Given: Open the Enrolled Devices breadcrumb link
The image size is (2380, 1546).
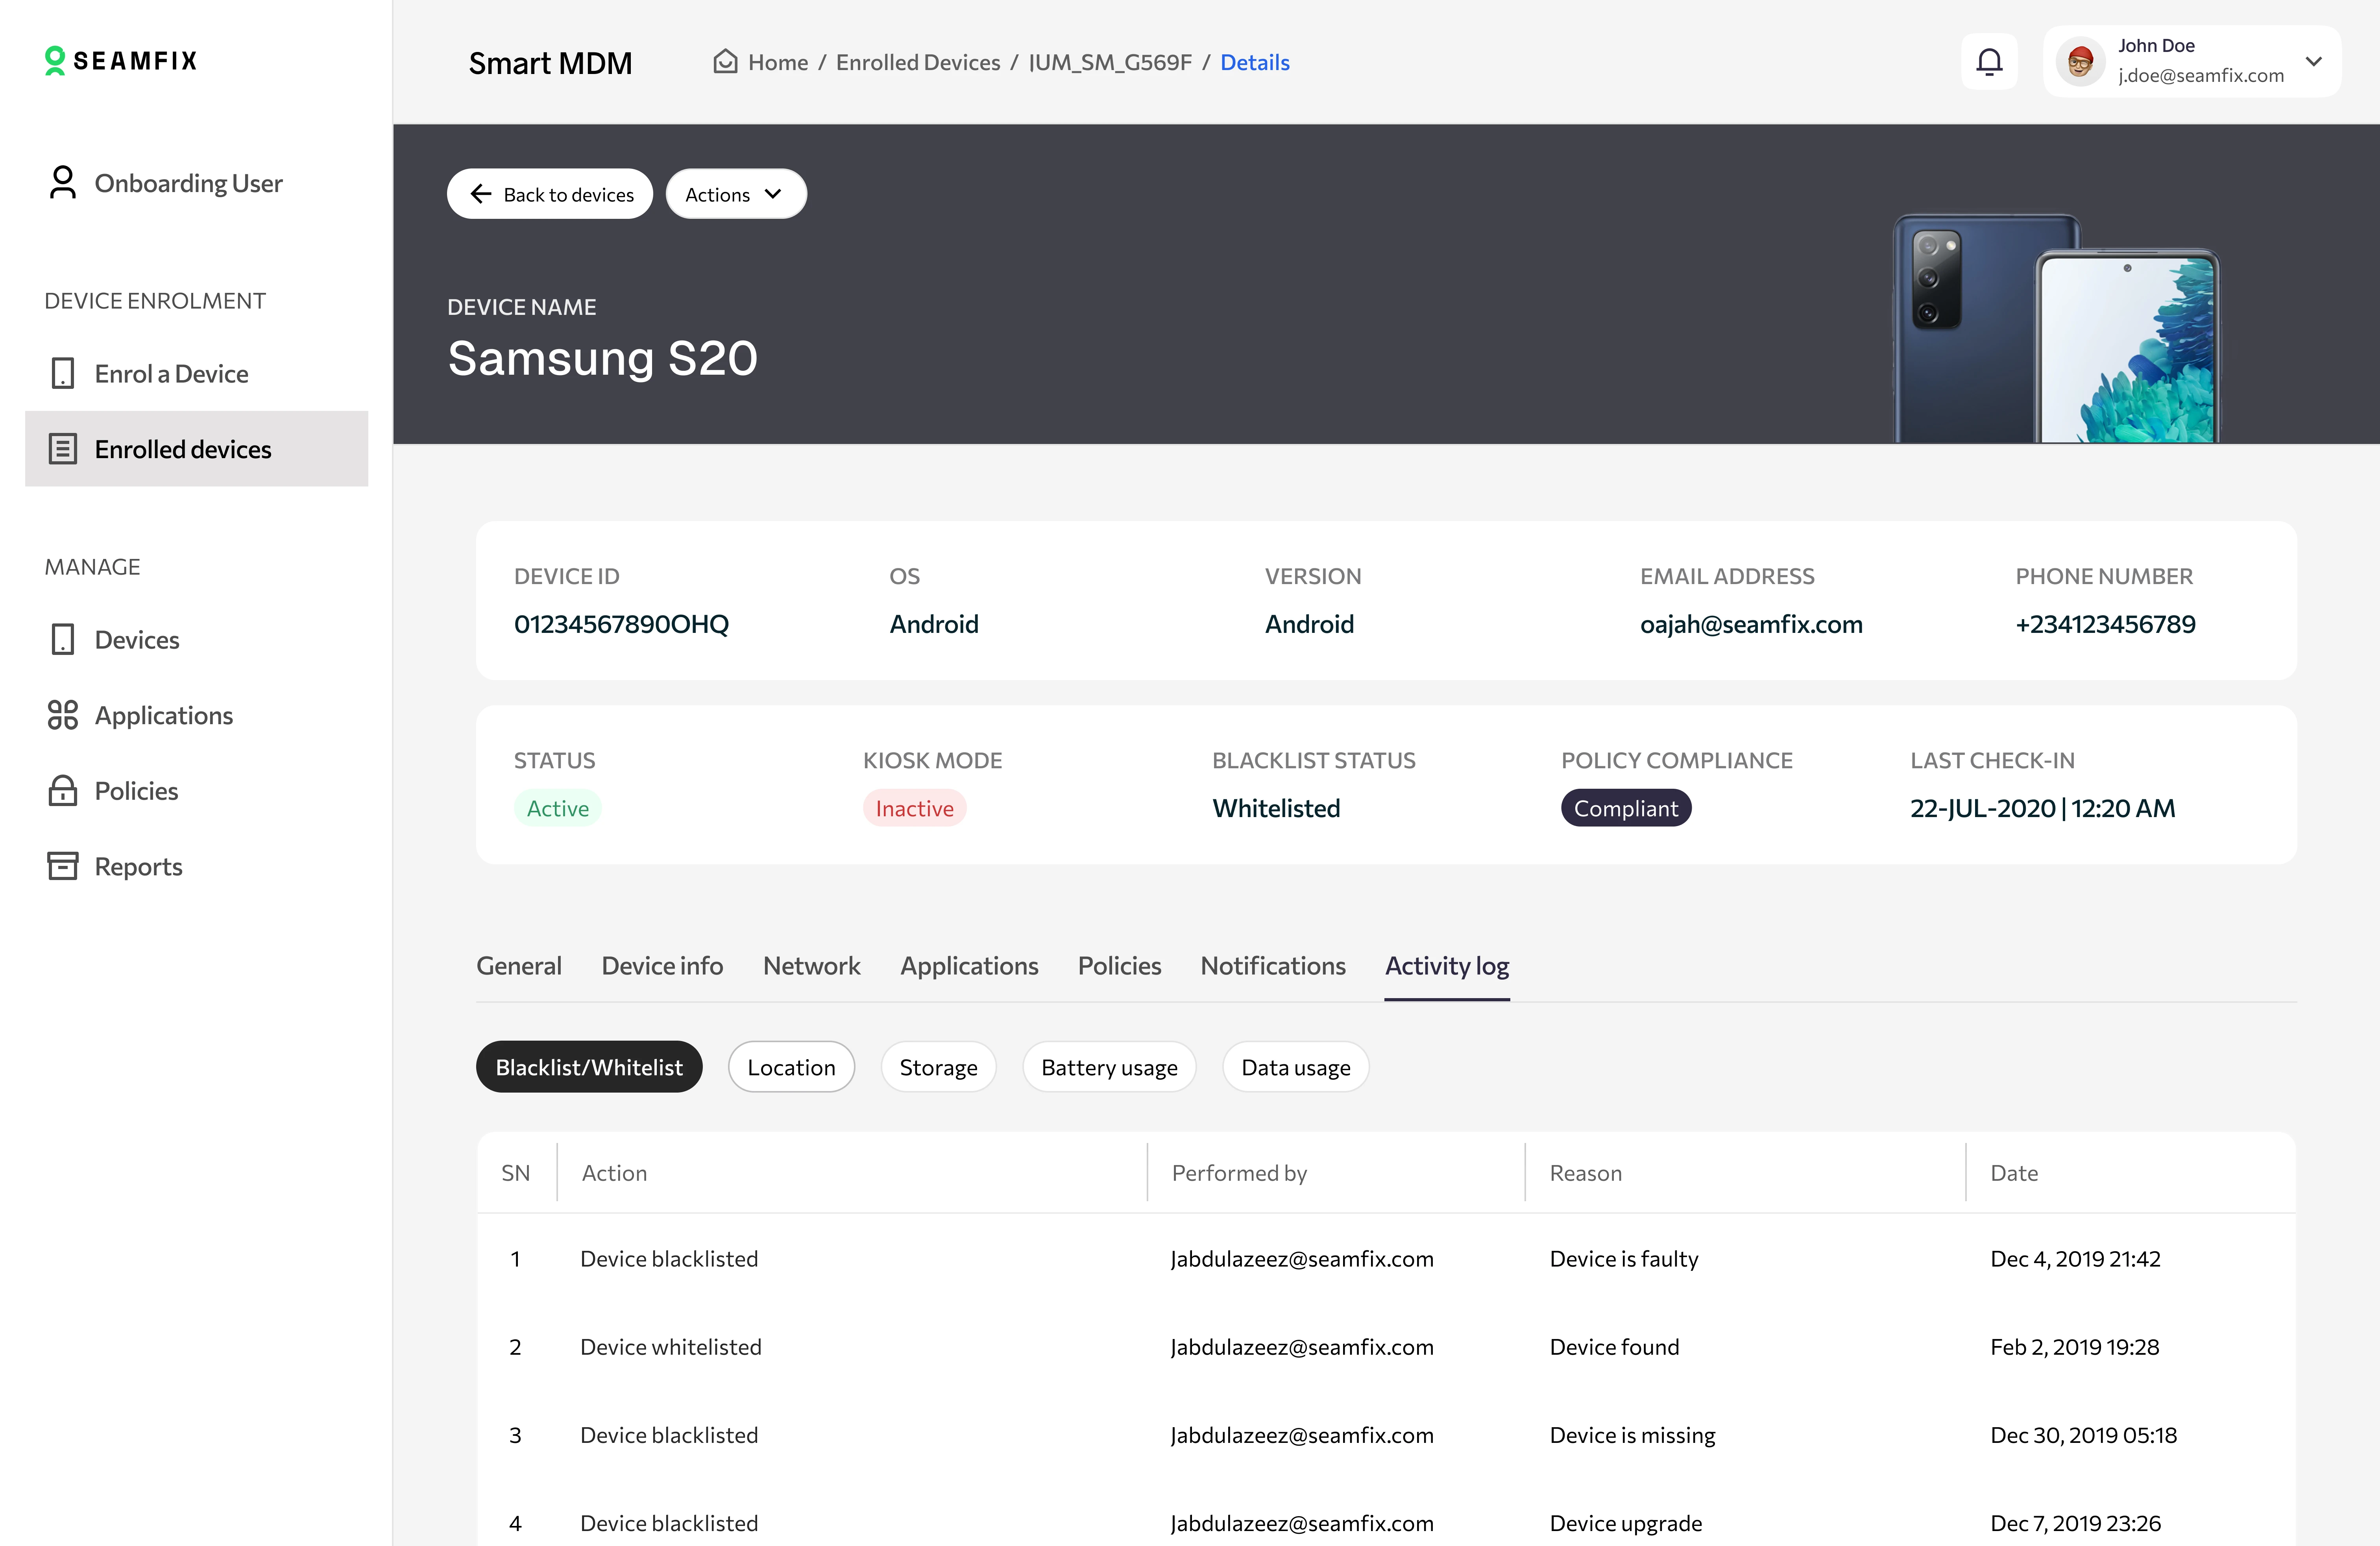Looking at the screenshot, I should [x=917, y=62].
